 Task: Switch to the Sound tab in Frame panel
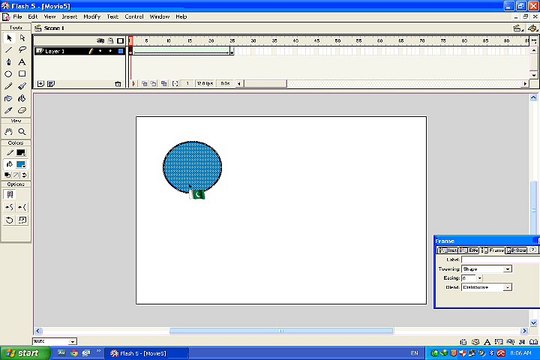point(516,250)
